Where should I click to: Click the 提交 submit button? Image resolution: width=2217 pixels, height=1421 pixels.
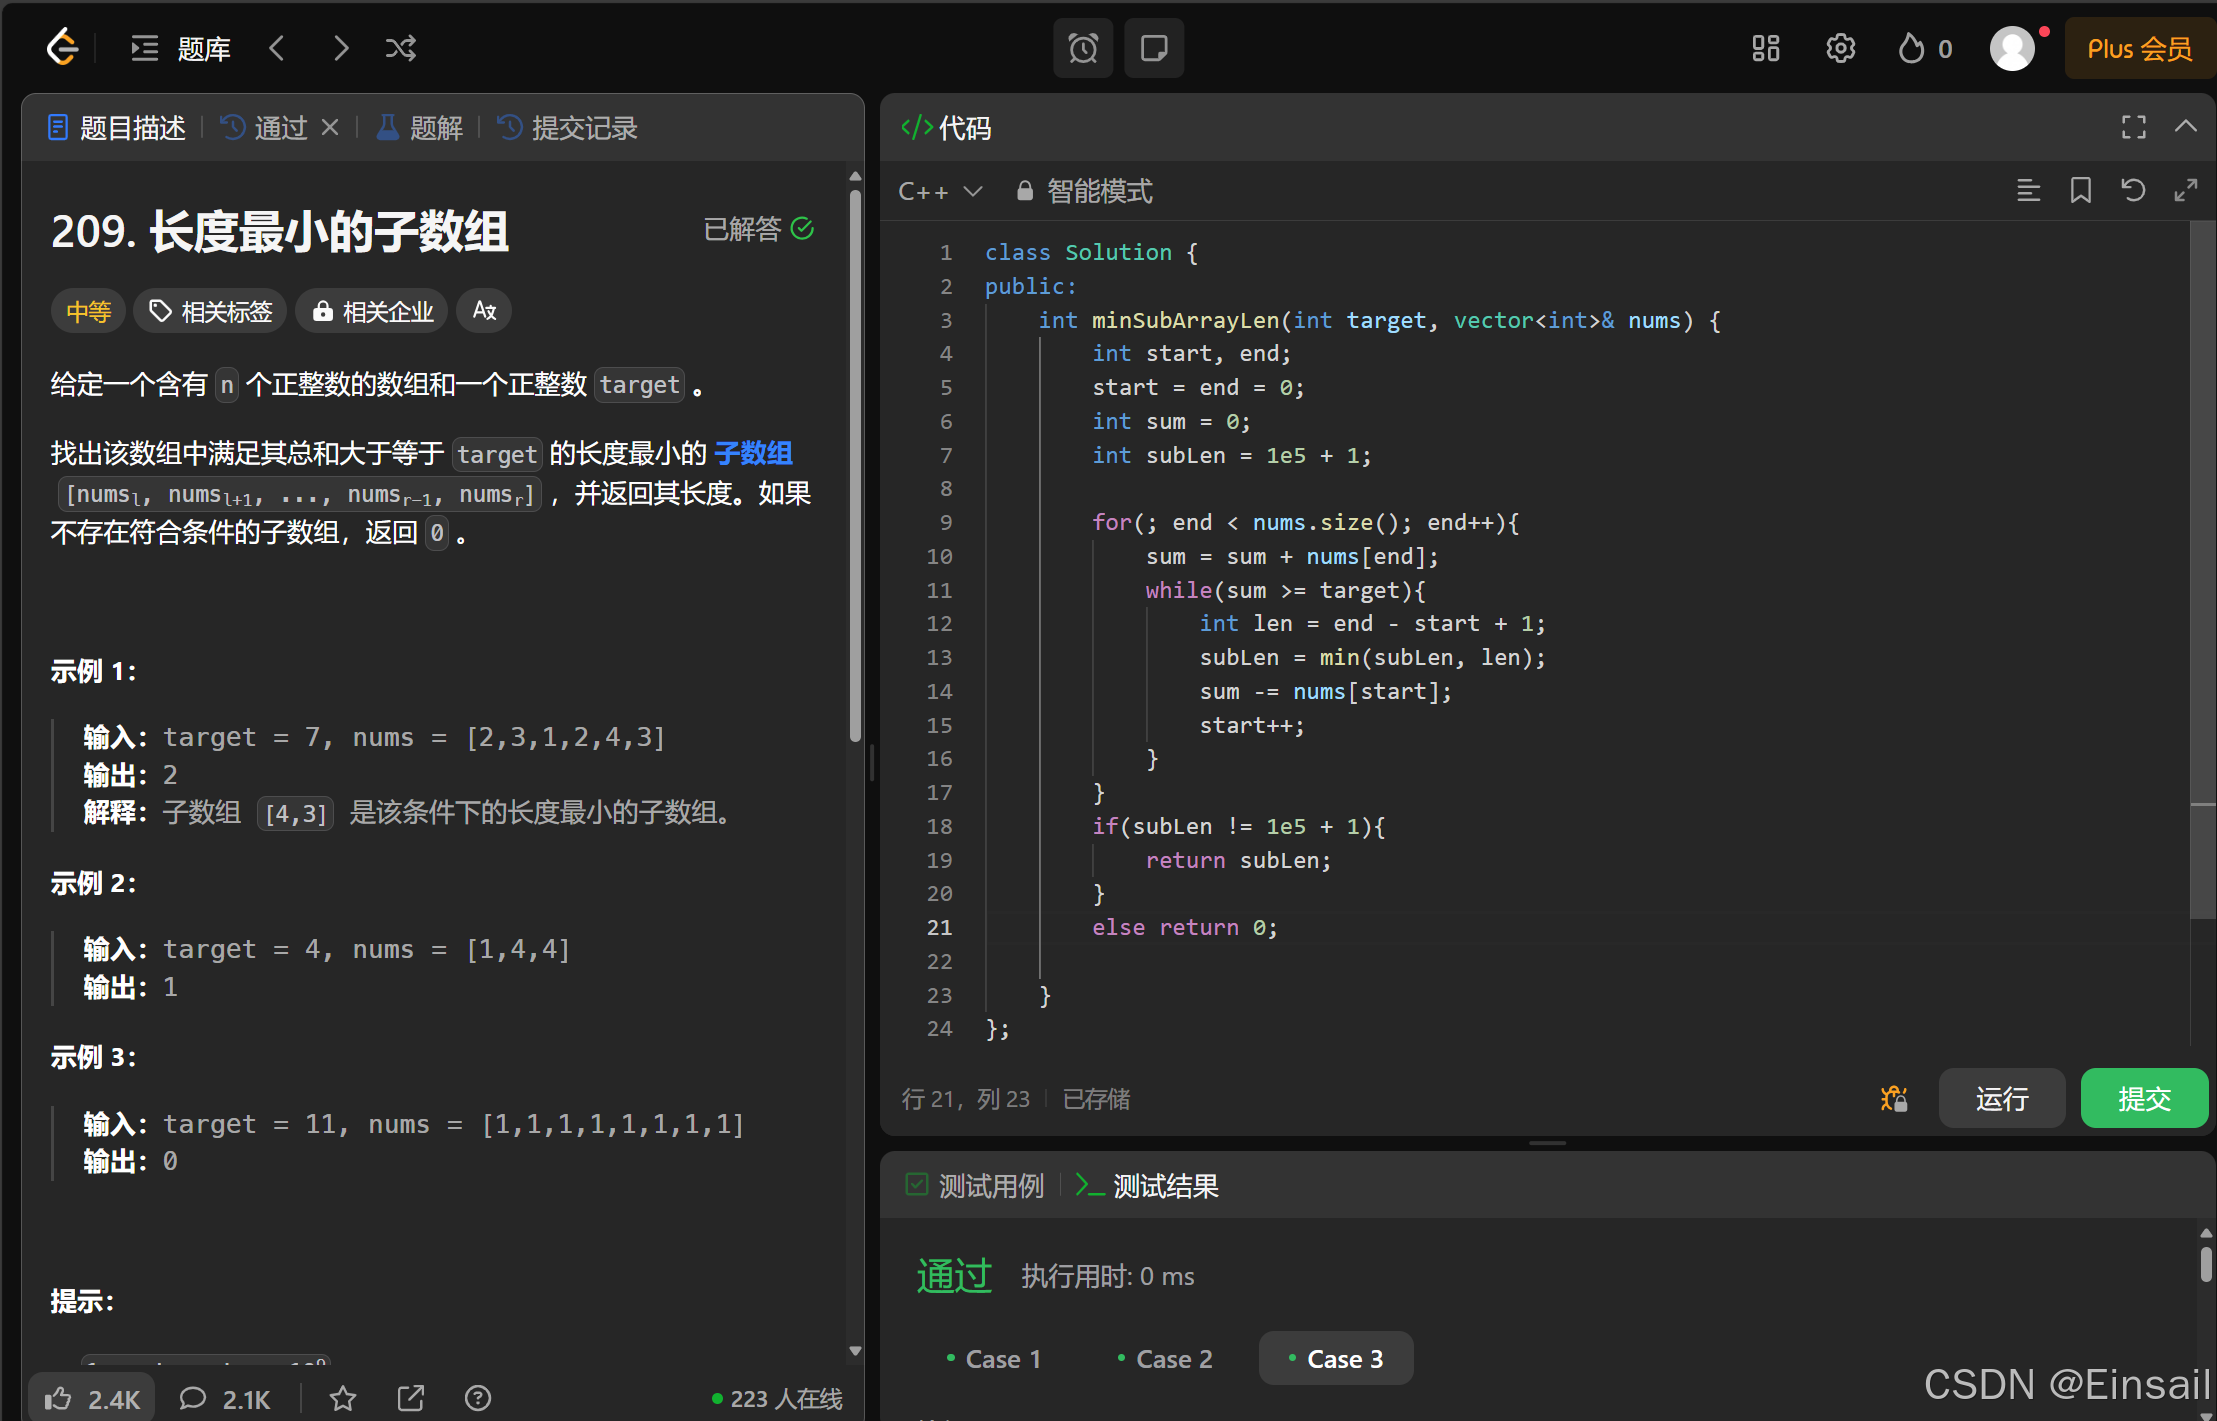[2144, 1098]
